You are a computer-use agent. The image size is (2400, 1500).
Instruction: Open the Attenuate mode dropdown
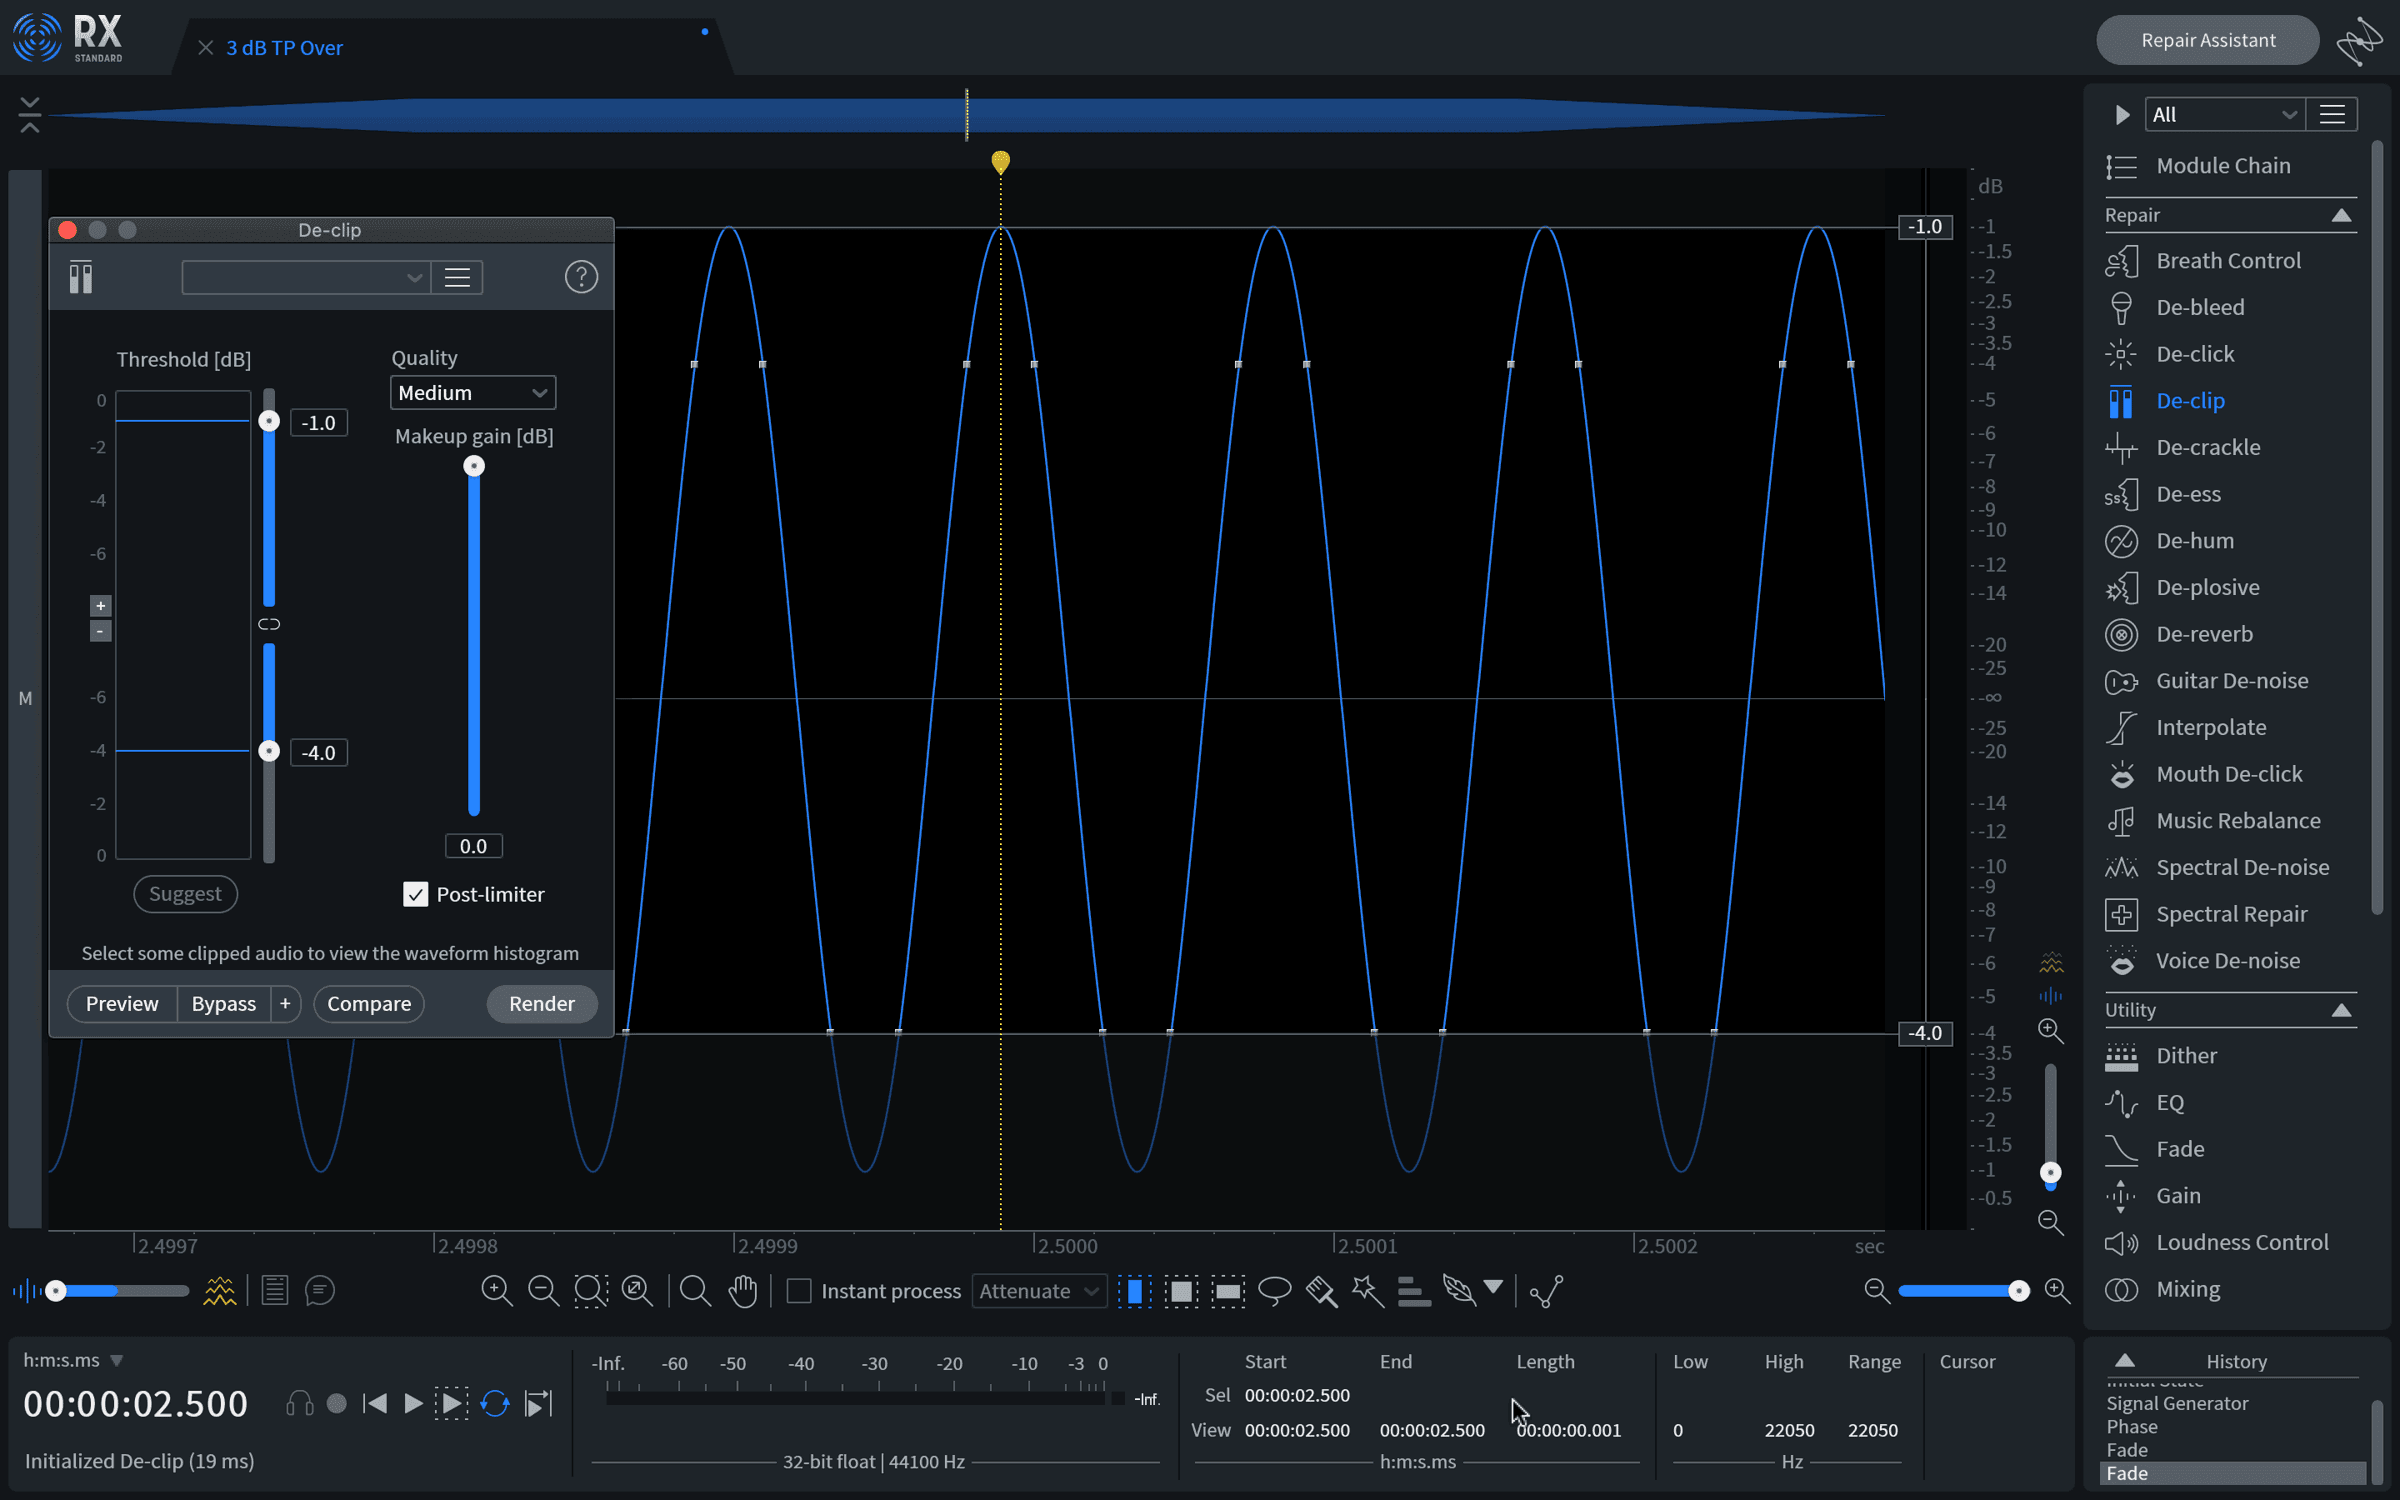(x=1039, y=1291)
